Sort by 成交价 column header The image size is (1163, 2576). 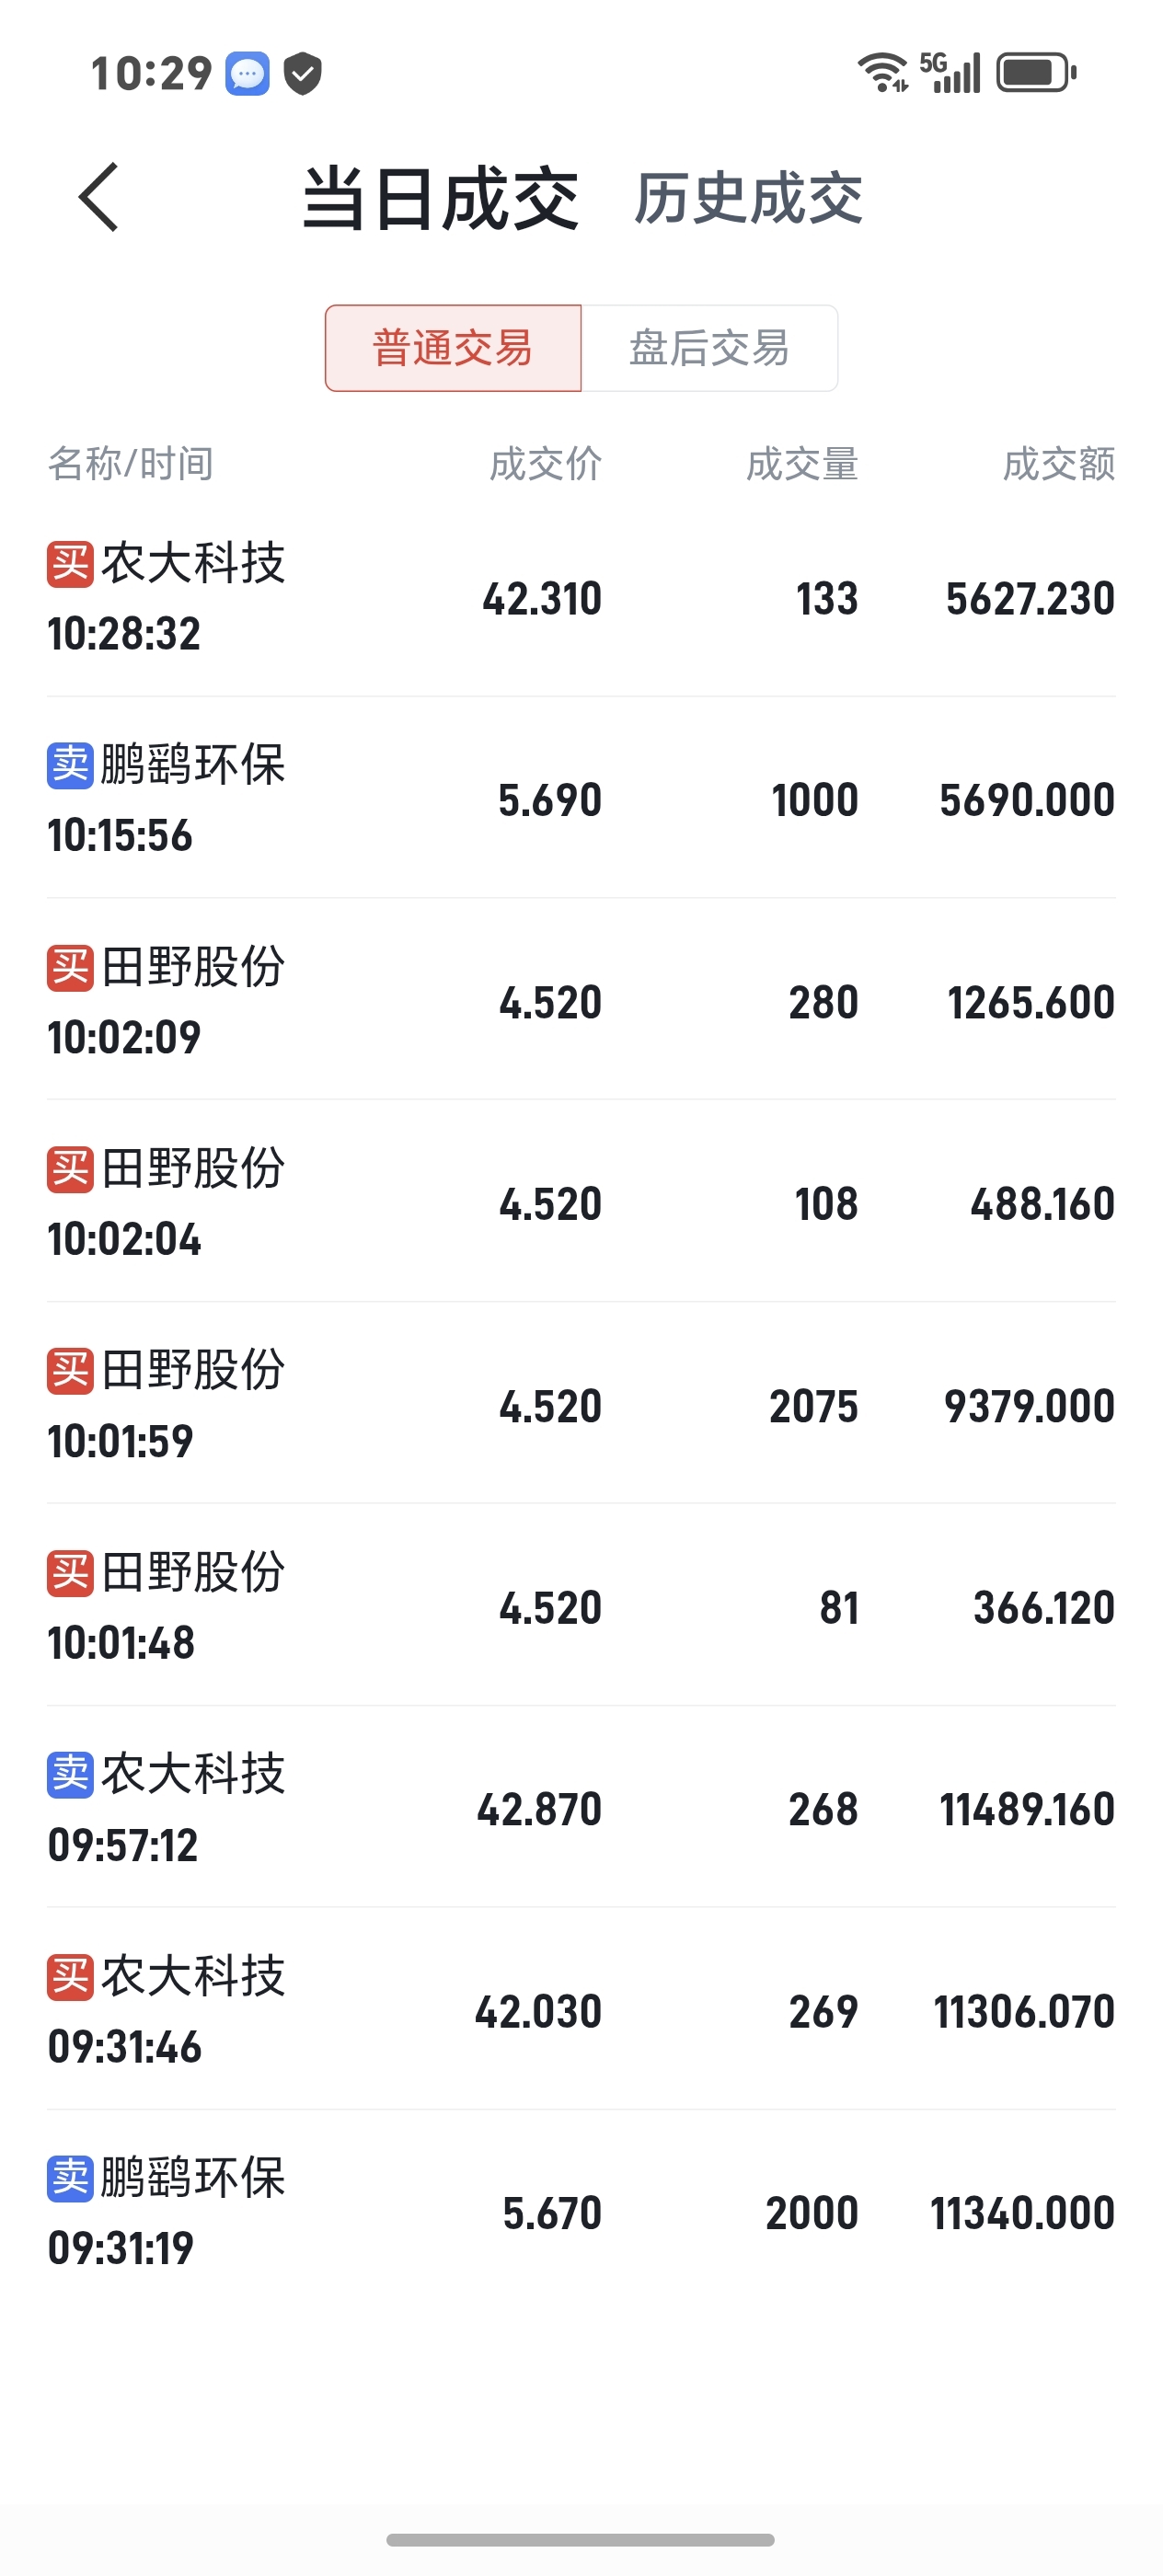tap(545, 464)
